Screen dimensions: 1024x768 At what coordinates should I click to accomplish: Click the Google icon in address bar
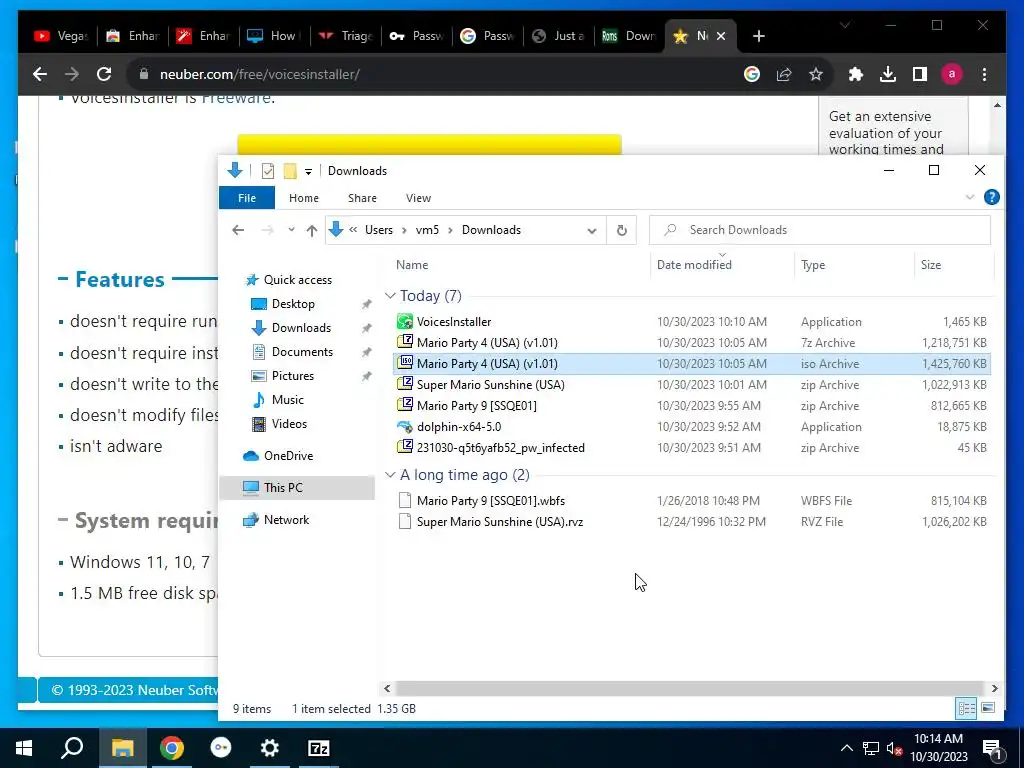(x=752, y=74)
